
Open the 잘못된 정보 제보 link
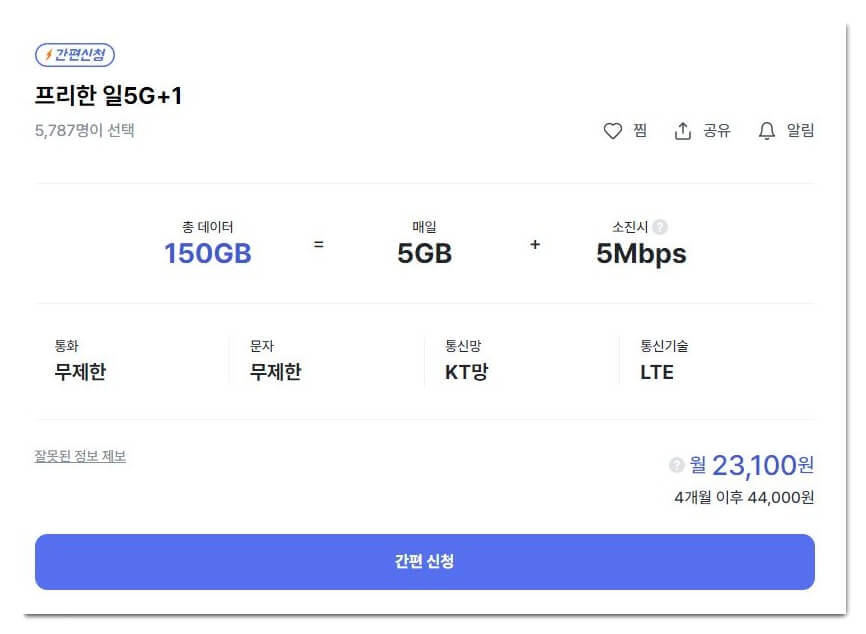pos(80,454)
